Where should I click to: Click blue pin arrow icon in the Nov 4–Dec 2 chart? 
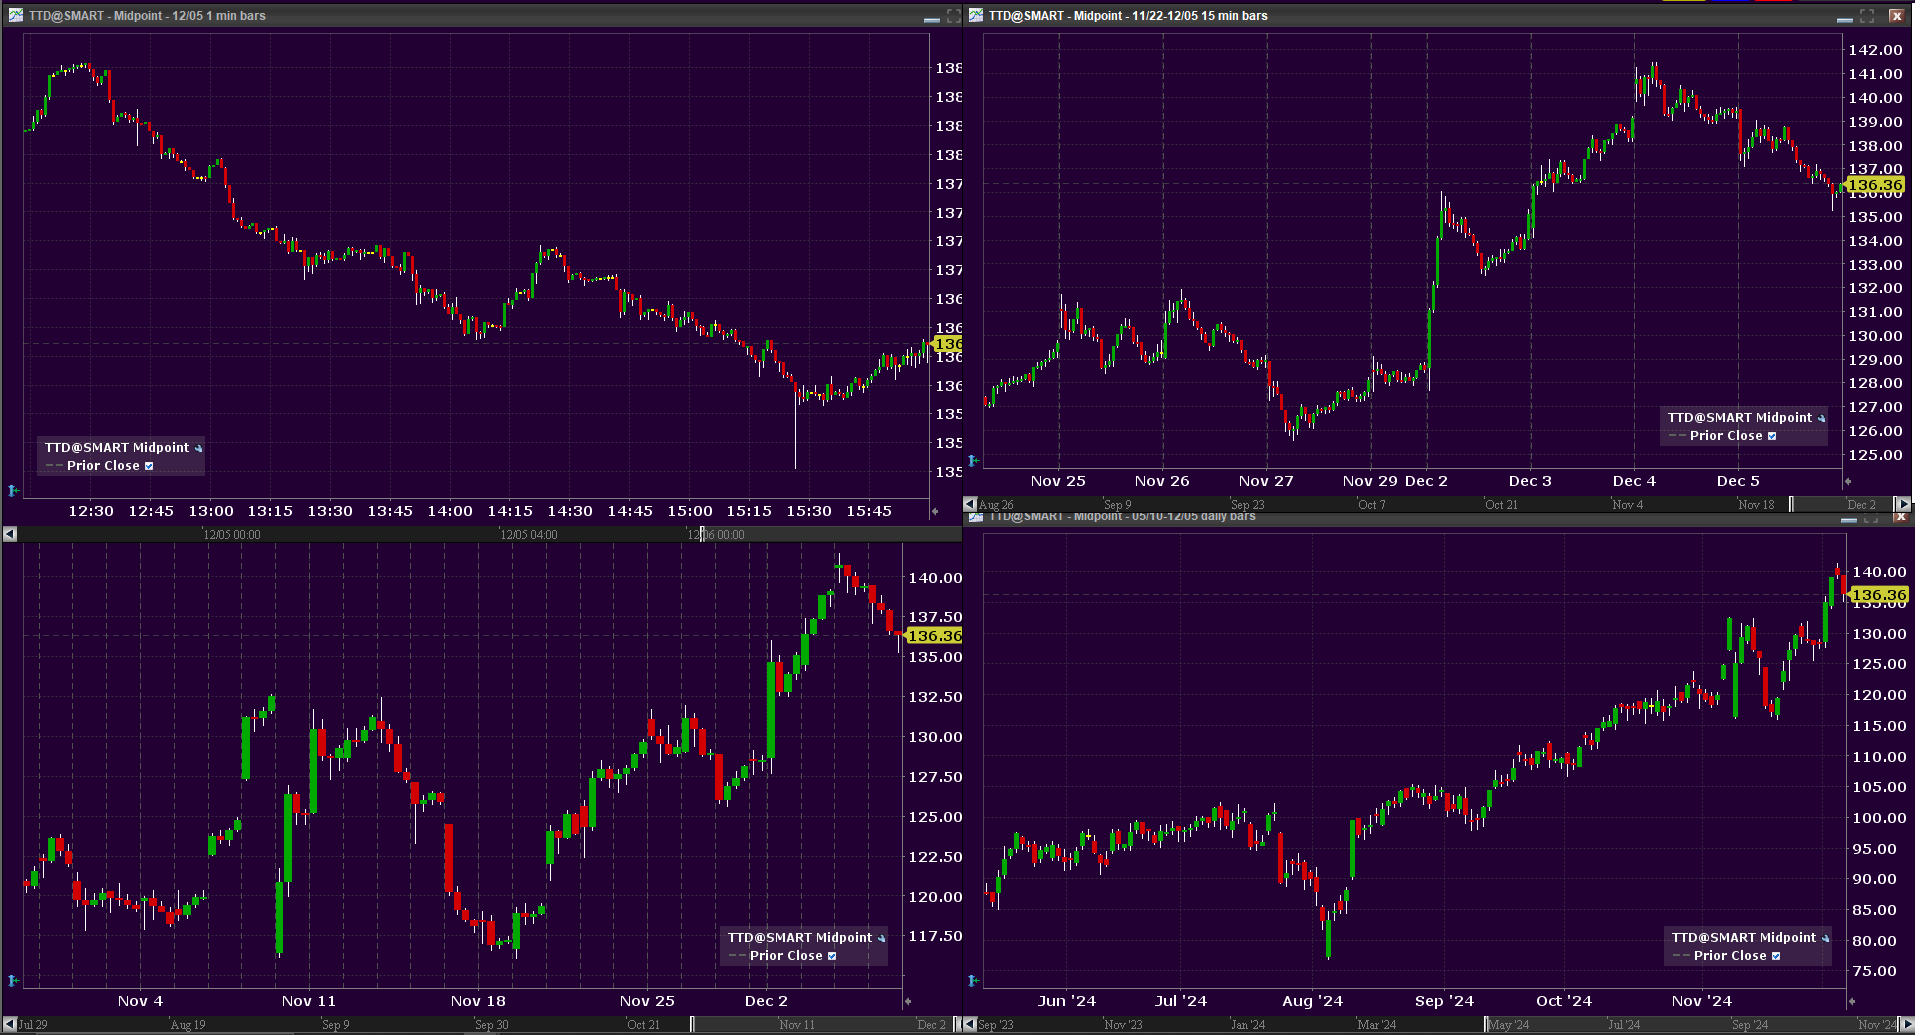point(13,980)
